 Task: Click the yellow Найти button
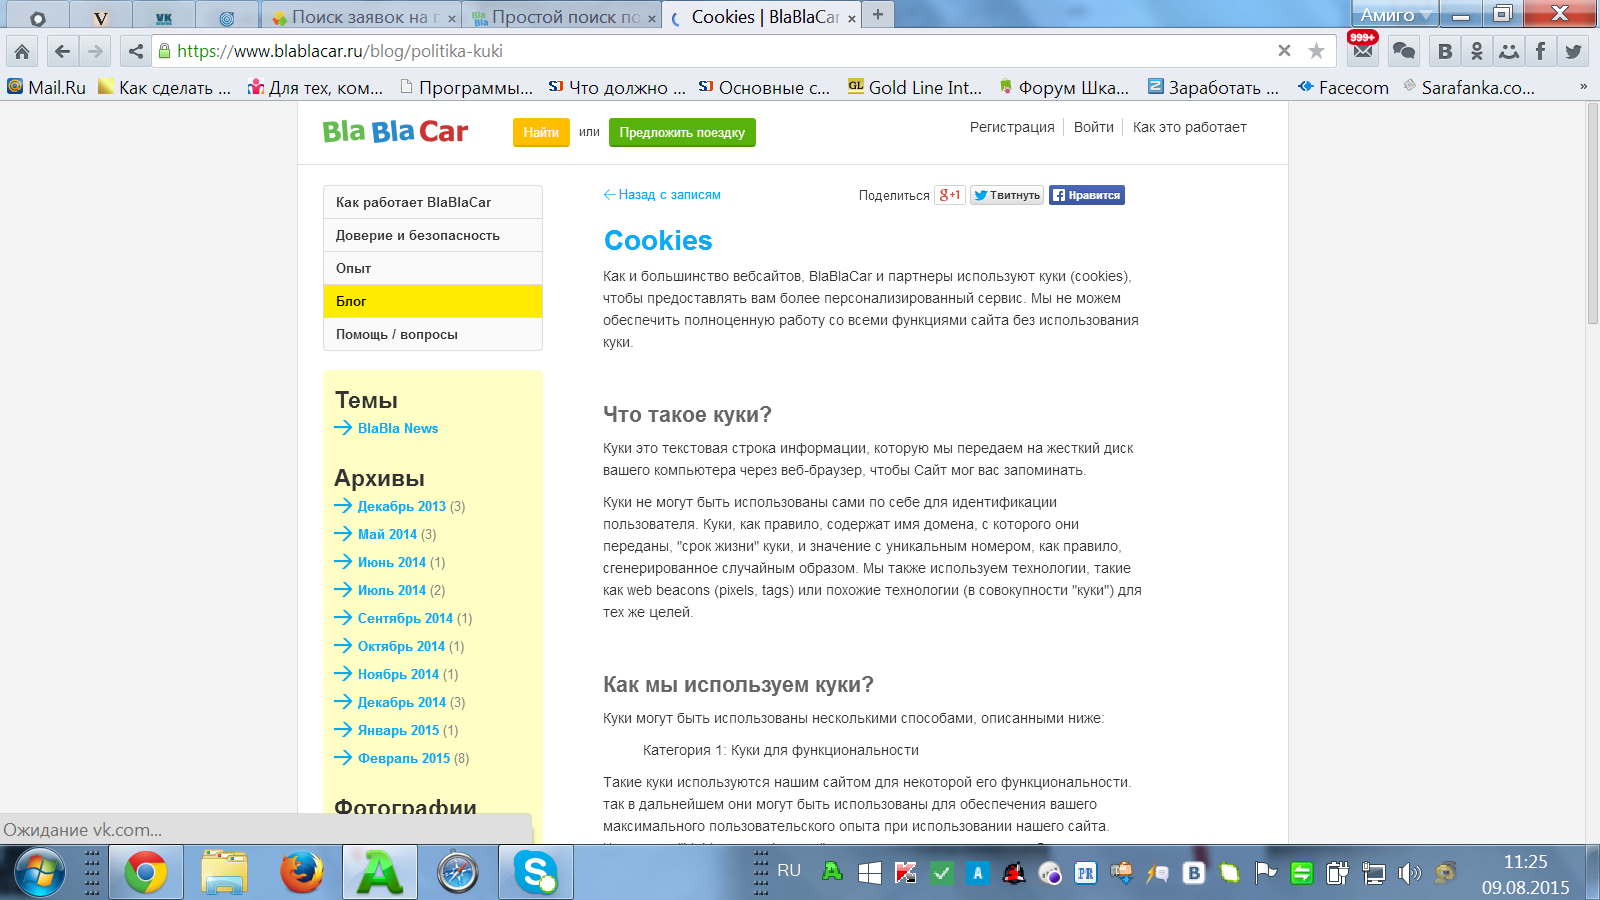pyautogui.click(x=541, y=132)
